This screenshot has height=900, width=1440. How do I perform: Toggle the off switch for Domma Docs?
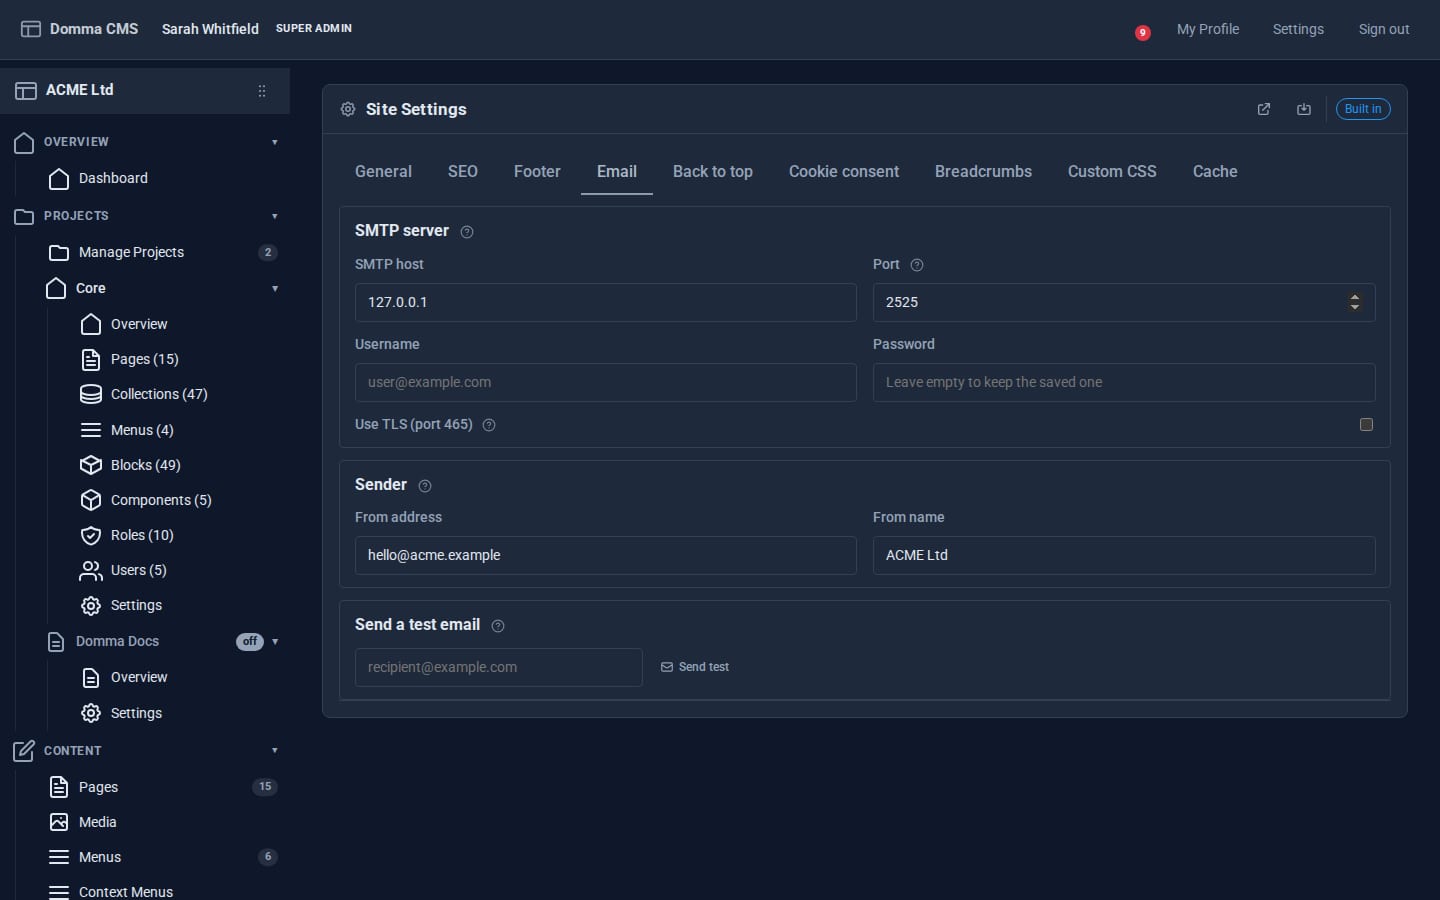(x=250, y=642)
